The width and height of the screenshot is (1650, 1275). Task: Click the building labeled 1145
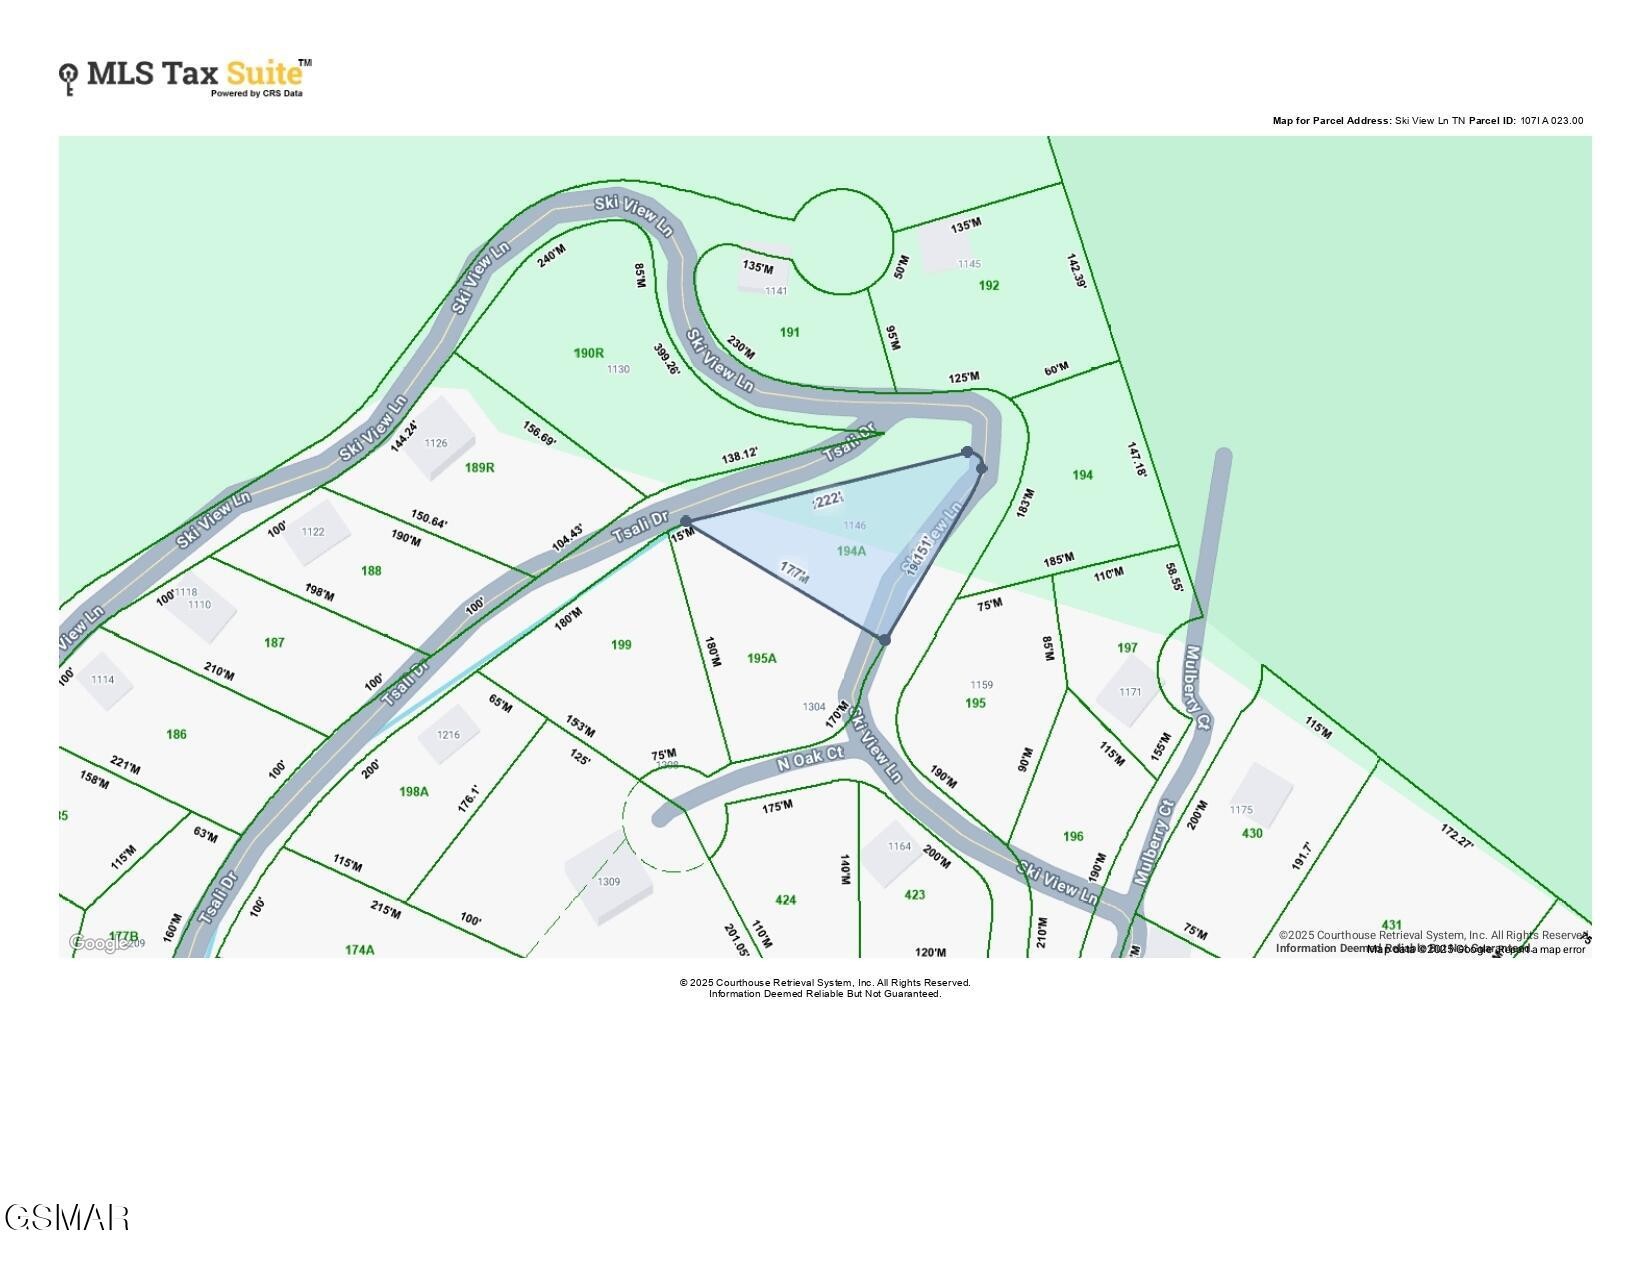[945, 248]
